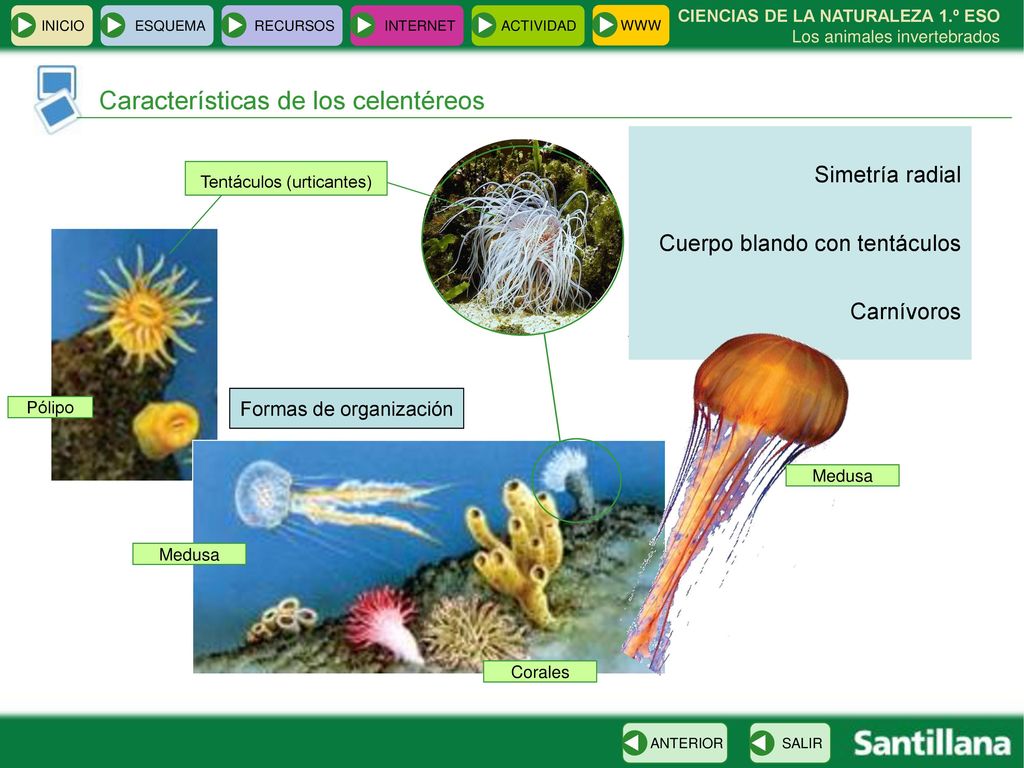1024x768 pixels.
Task: Click the 'Corales' label
Action: [540, 671]
